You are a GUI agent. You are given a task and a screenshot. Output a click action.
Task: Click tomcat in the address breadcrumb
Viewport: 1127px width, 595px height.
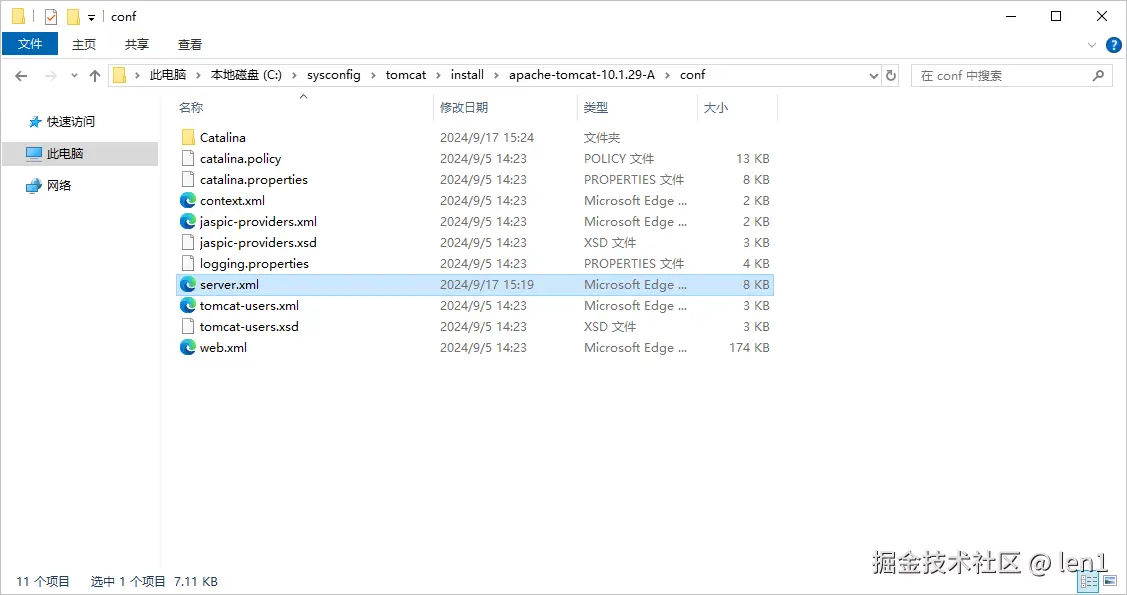point(405,75)
